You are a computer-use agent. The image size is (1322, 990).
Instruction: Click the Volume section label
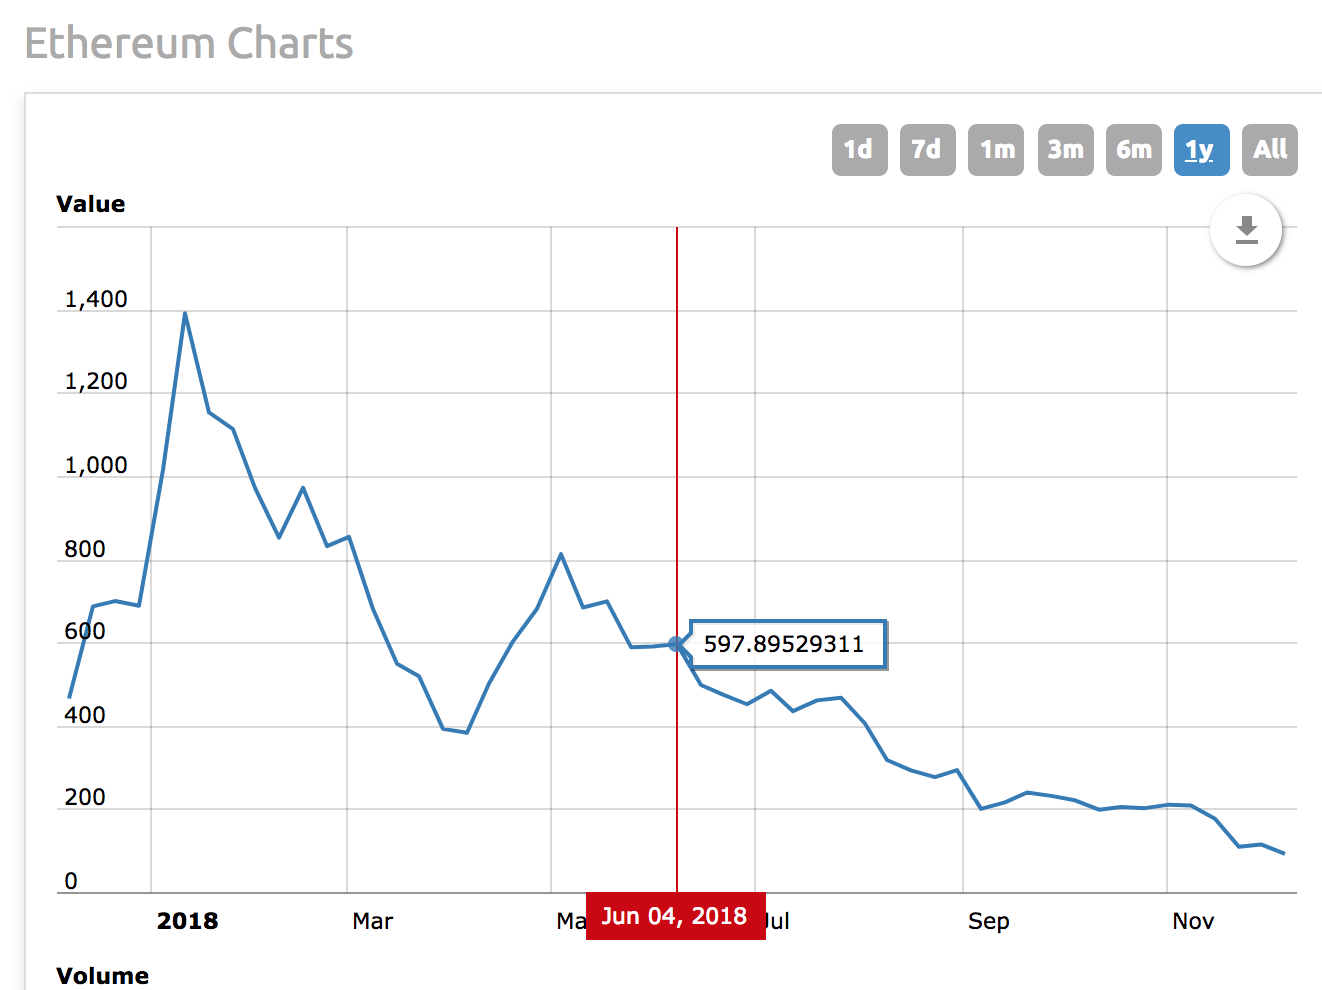click(103, 976)
